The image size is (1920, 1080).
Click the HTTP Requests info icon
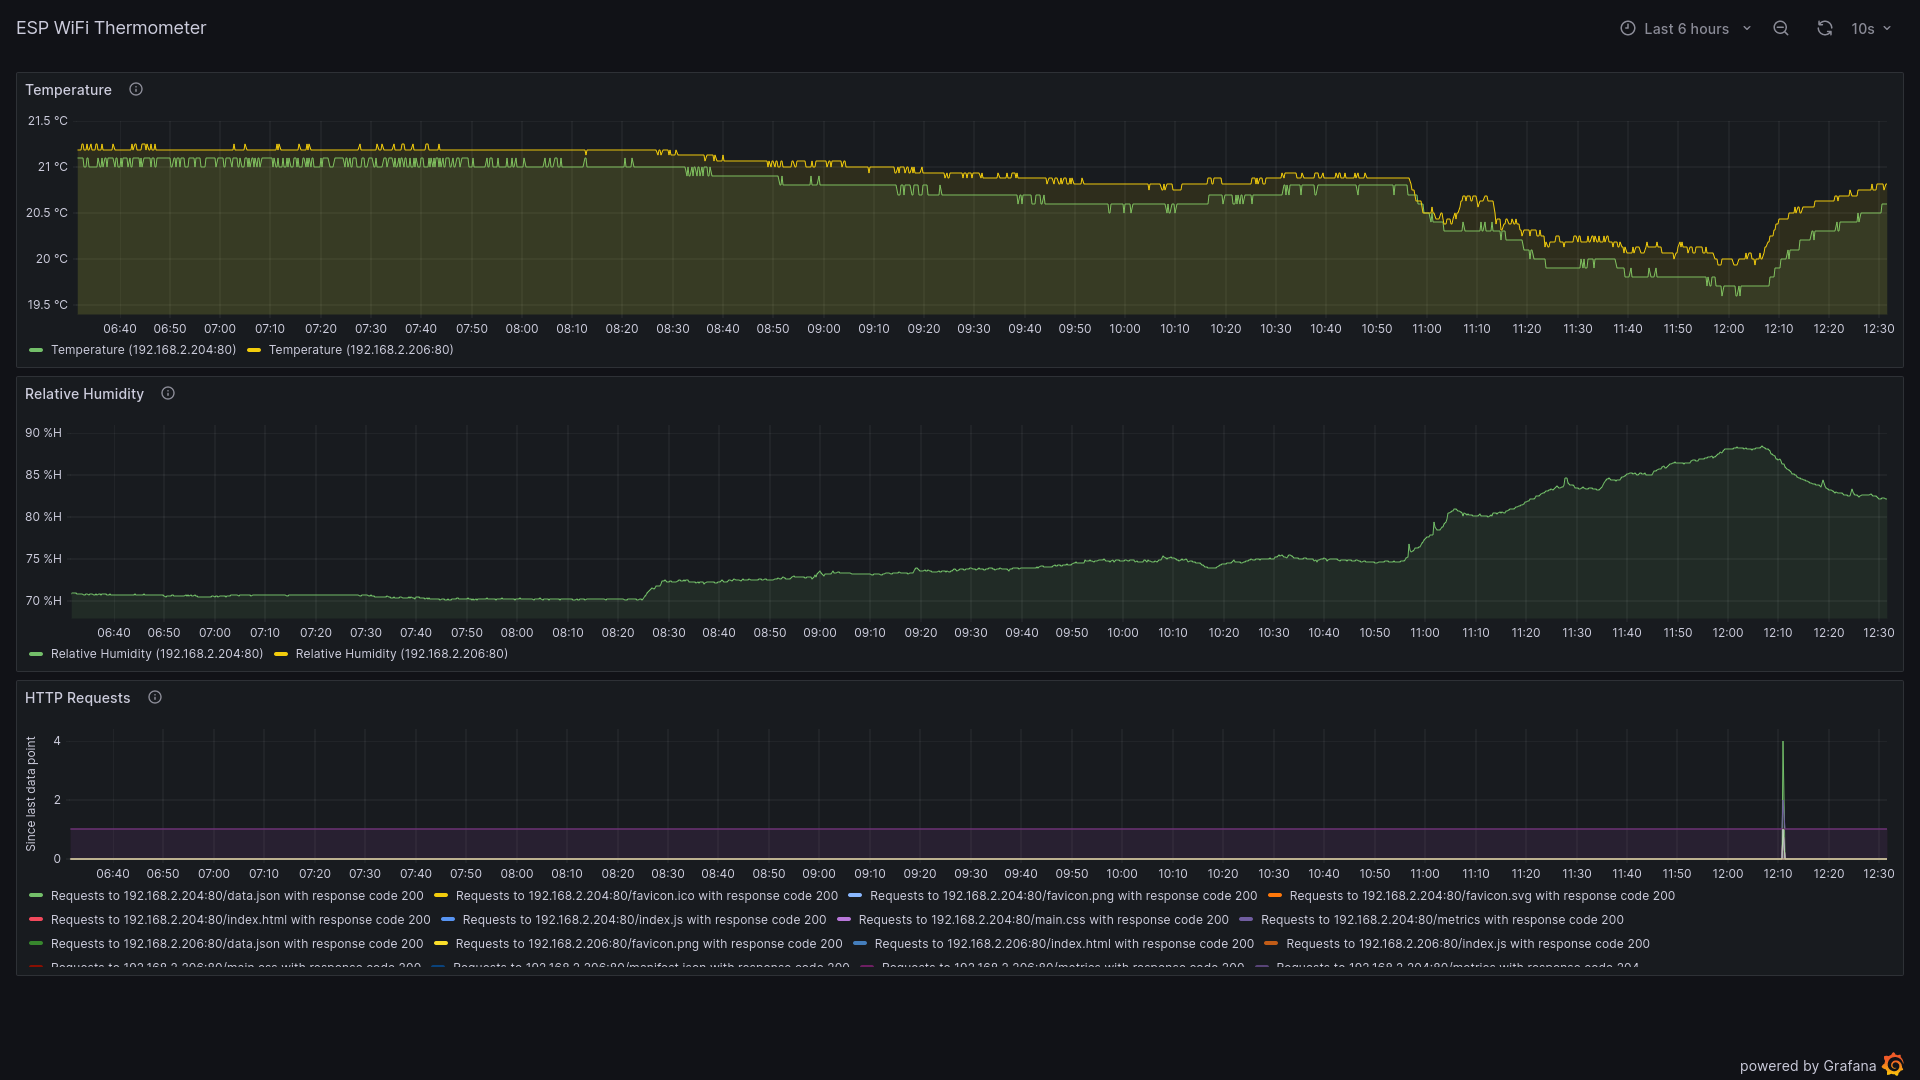click(x=155, y=697)
